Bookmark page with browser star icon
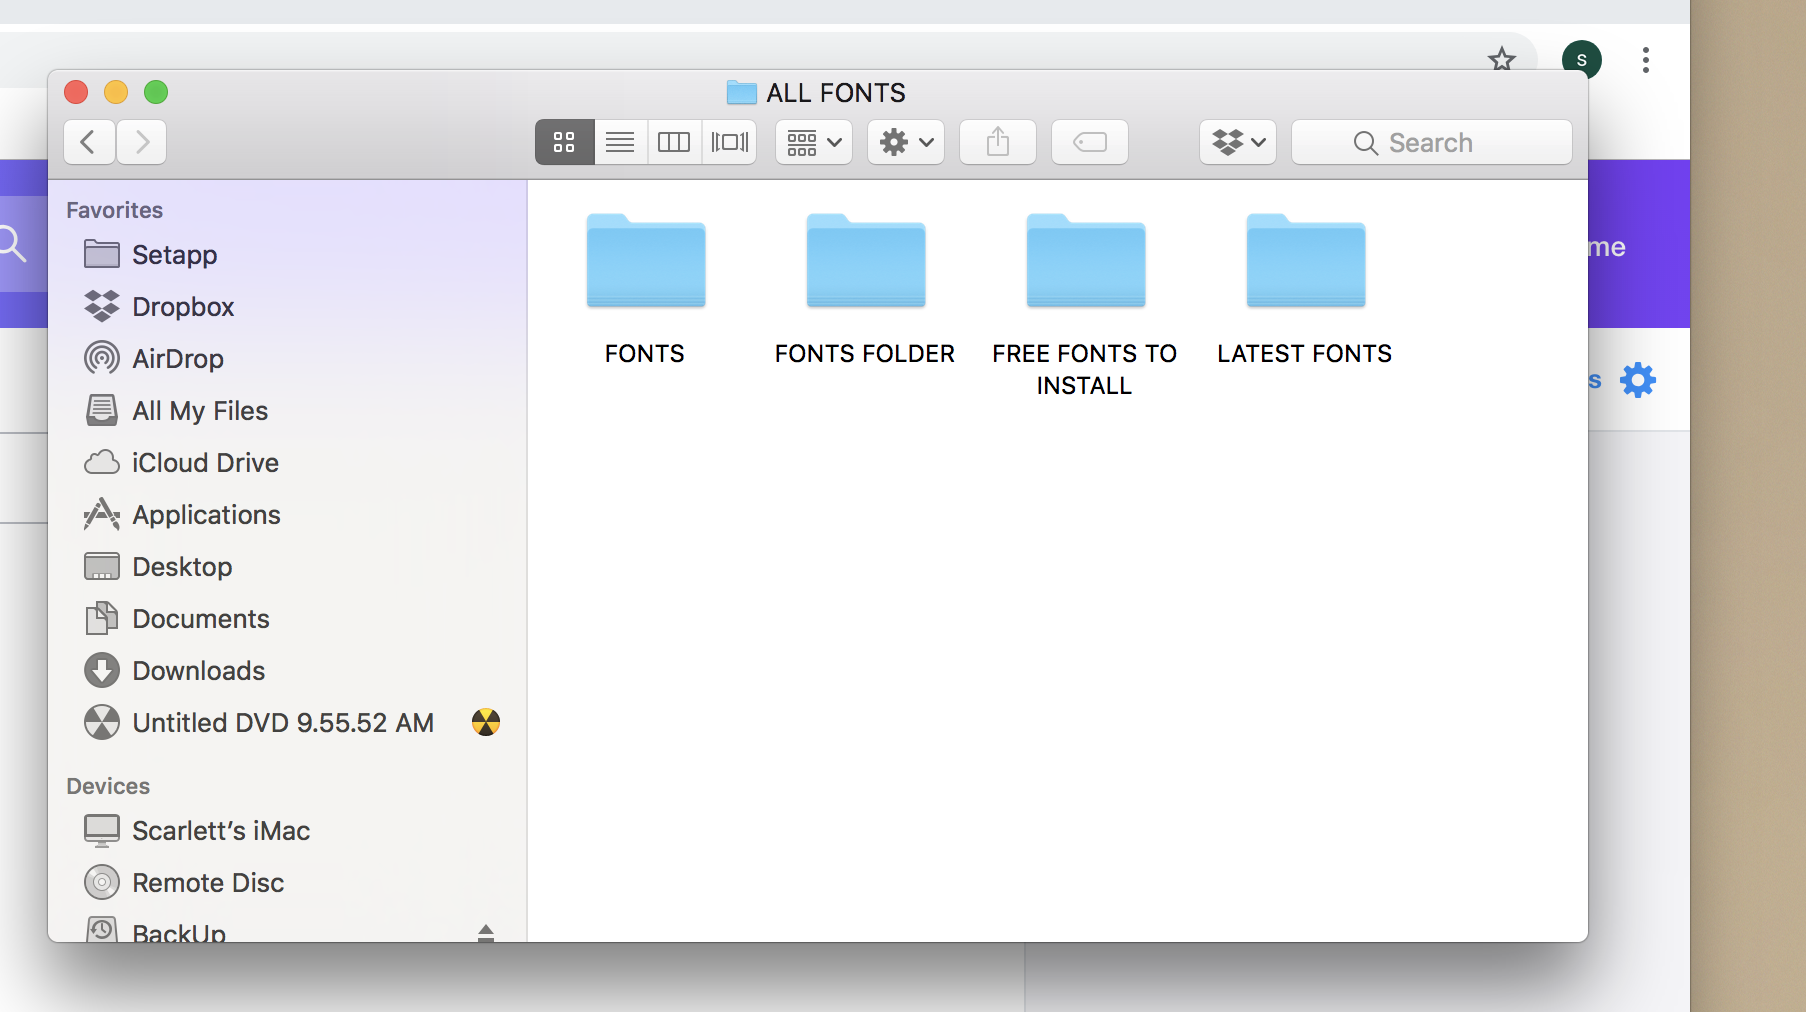1806x1012 pixels. coord(1502,60)
